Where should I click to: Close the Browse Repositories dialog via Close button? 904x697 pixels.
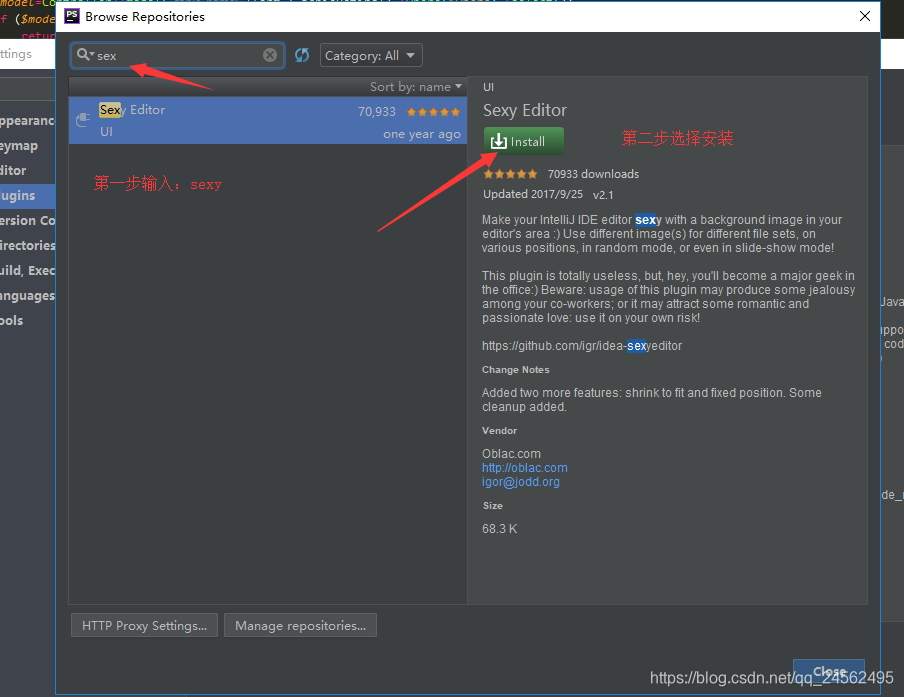click(x=828, y=671)
